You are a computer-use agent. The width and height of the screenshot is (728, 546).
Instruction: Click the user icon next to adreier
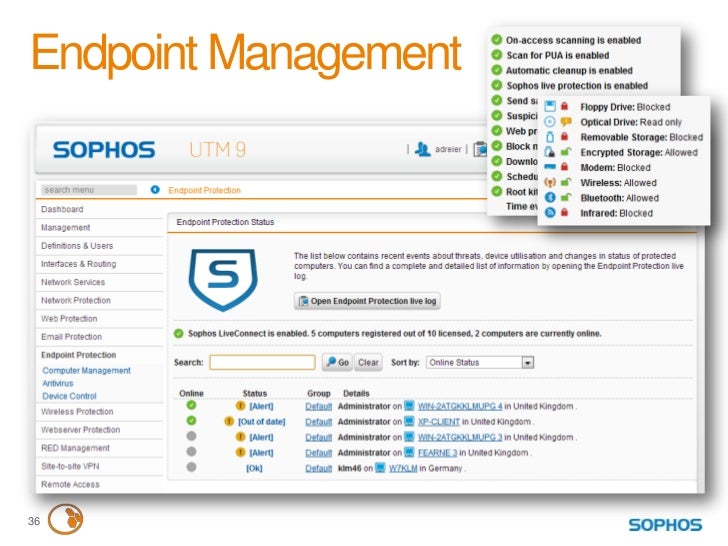422,149
